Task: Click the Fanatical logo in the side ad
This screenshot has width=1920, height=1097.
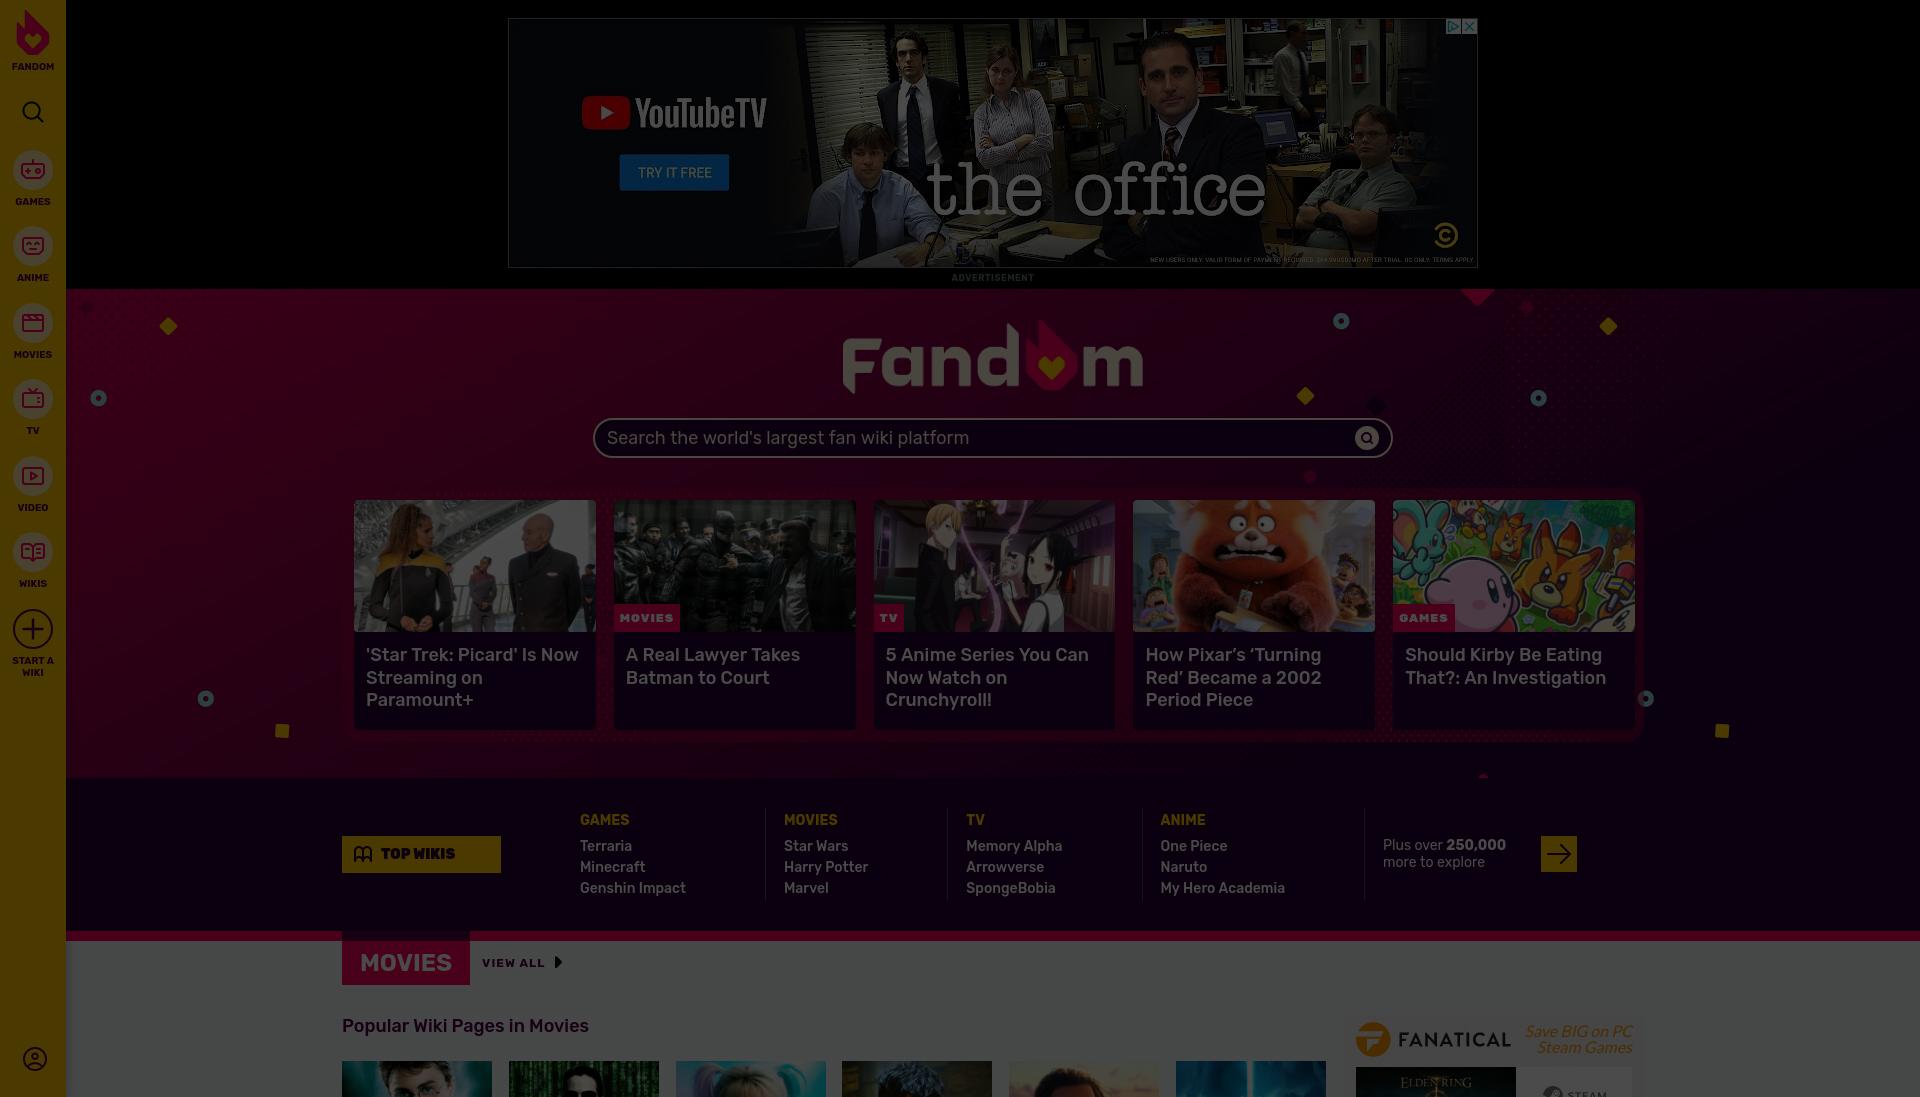Action: coord(1434,1040)
